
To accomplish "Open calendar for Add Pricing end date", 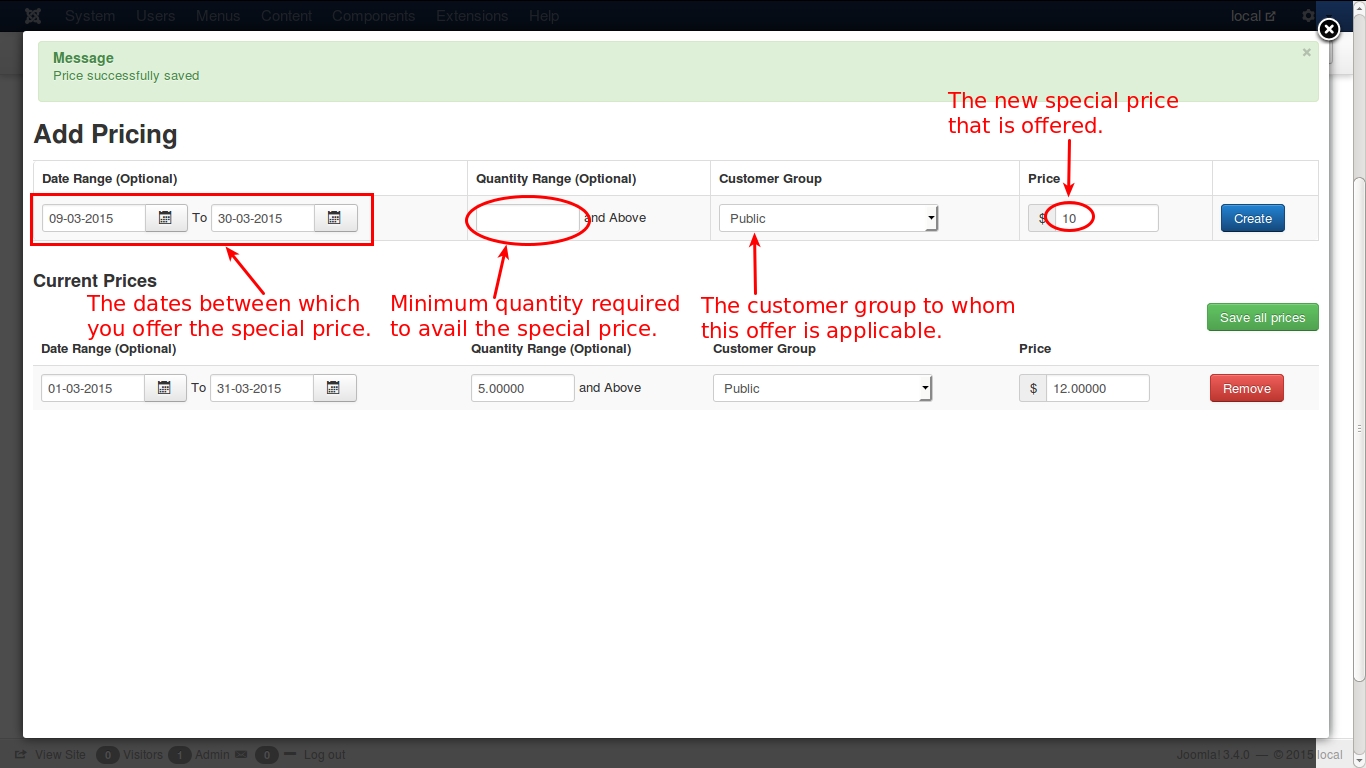I will pyautogui.click(x=335, y=218).
